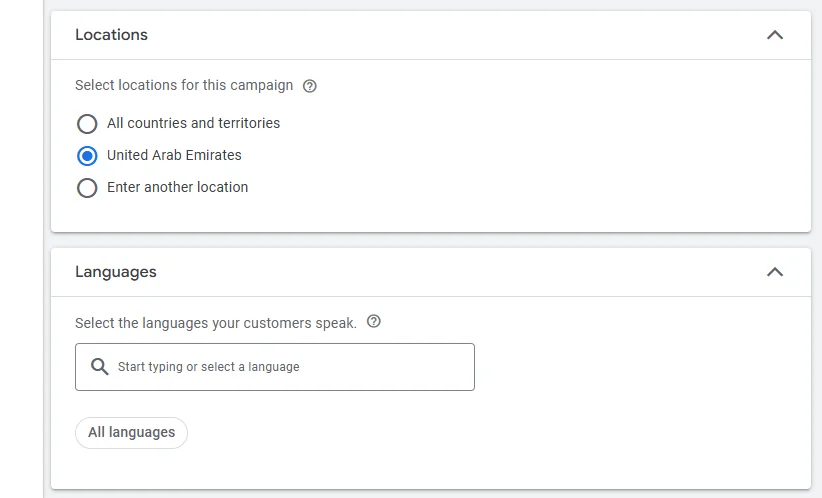Collapse the Languages section with its chevron
The image size is (822, 498).
click(x=774, y=272)
